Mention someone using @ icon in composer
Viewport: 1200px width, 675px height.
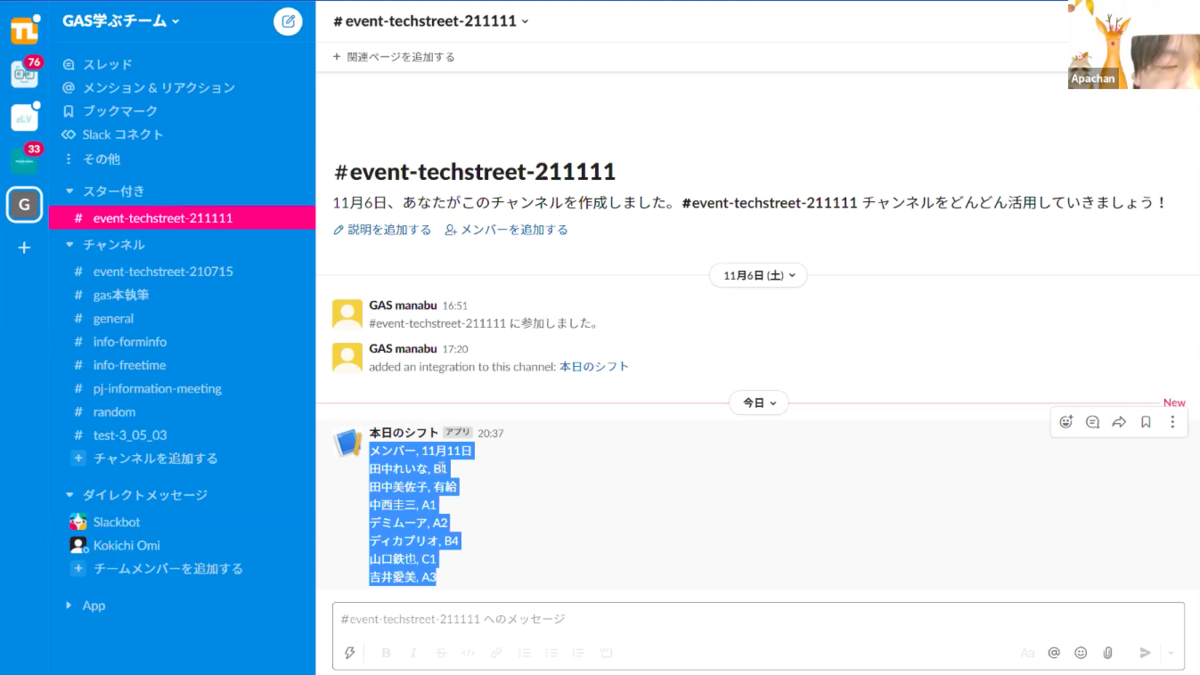[x=1054, y=653]
